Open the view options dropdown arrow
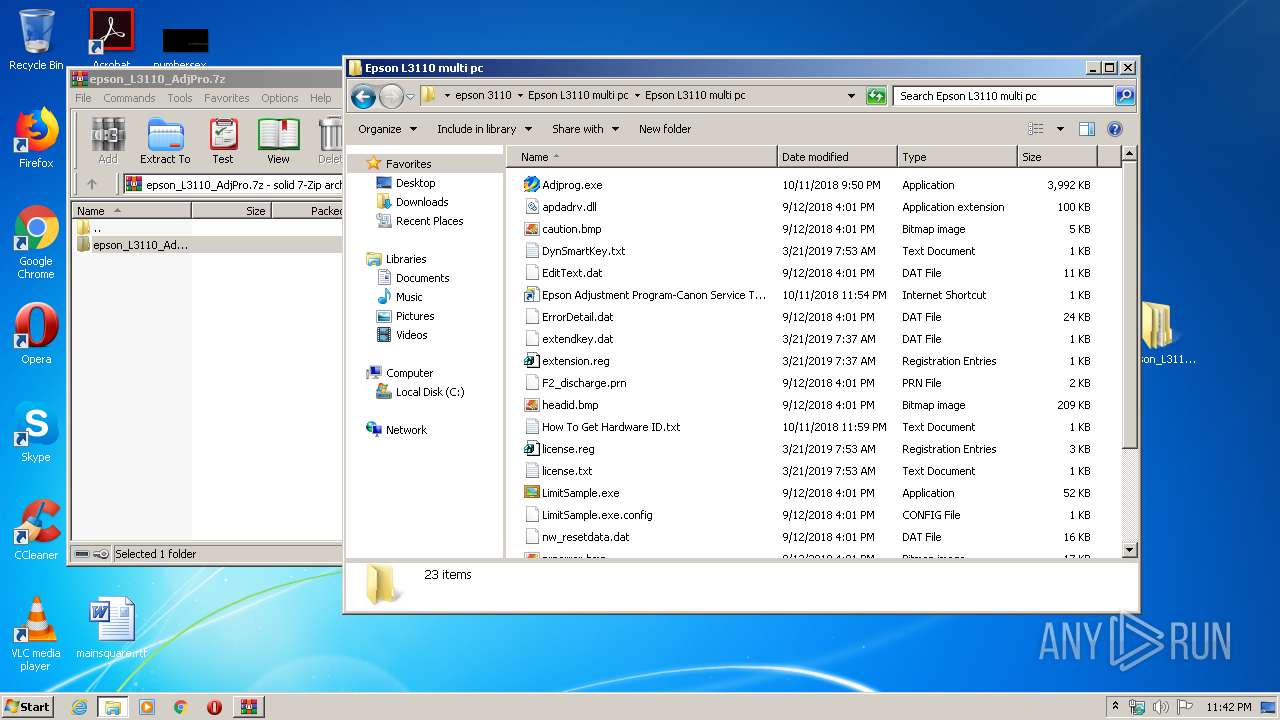Screen dimensions: 1280x720 [x=1060, y=129]
